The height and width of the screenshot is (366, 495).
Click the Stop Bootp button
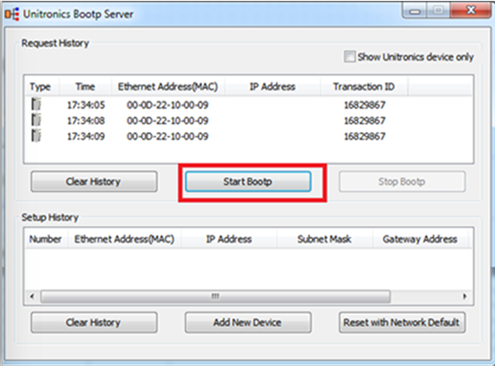tap(402, 182)
